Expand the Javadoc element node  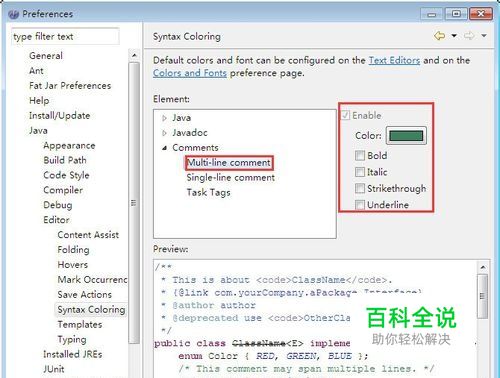164,133
